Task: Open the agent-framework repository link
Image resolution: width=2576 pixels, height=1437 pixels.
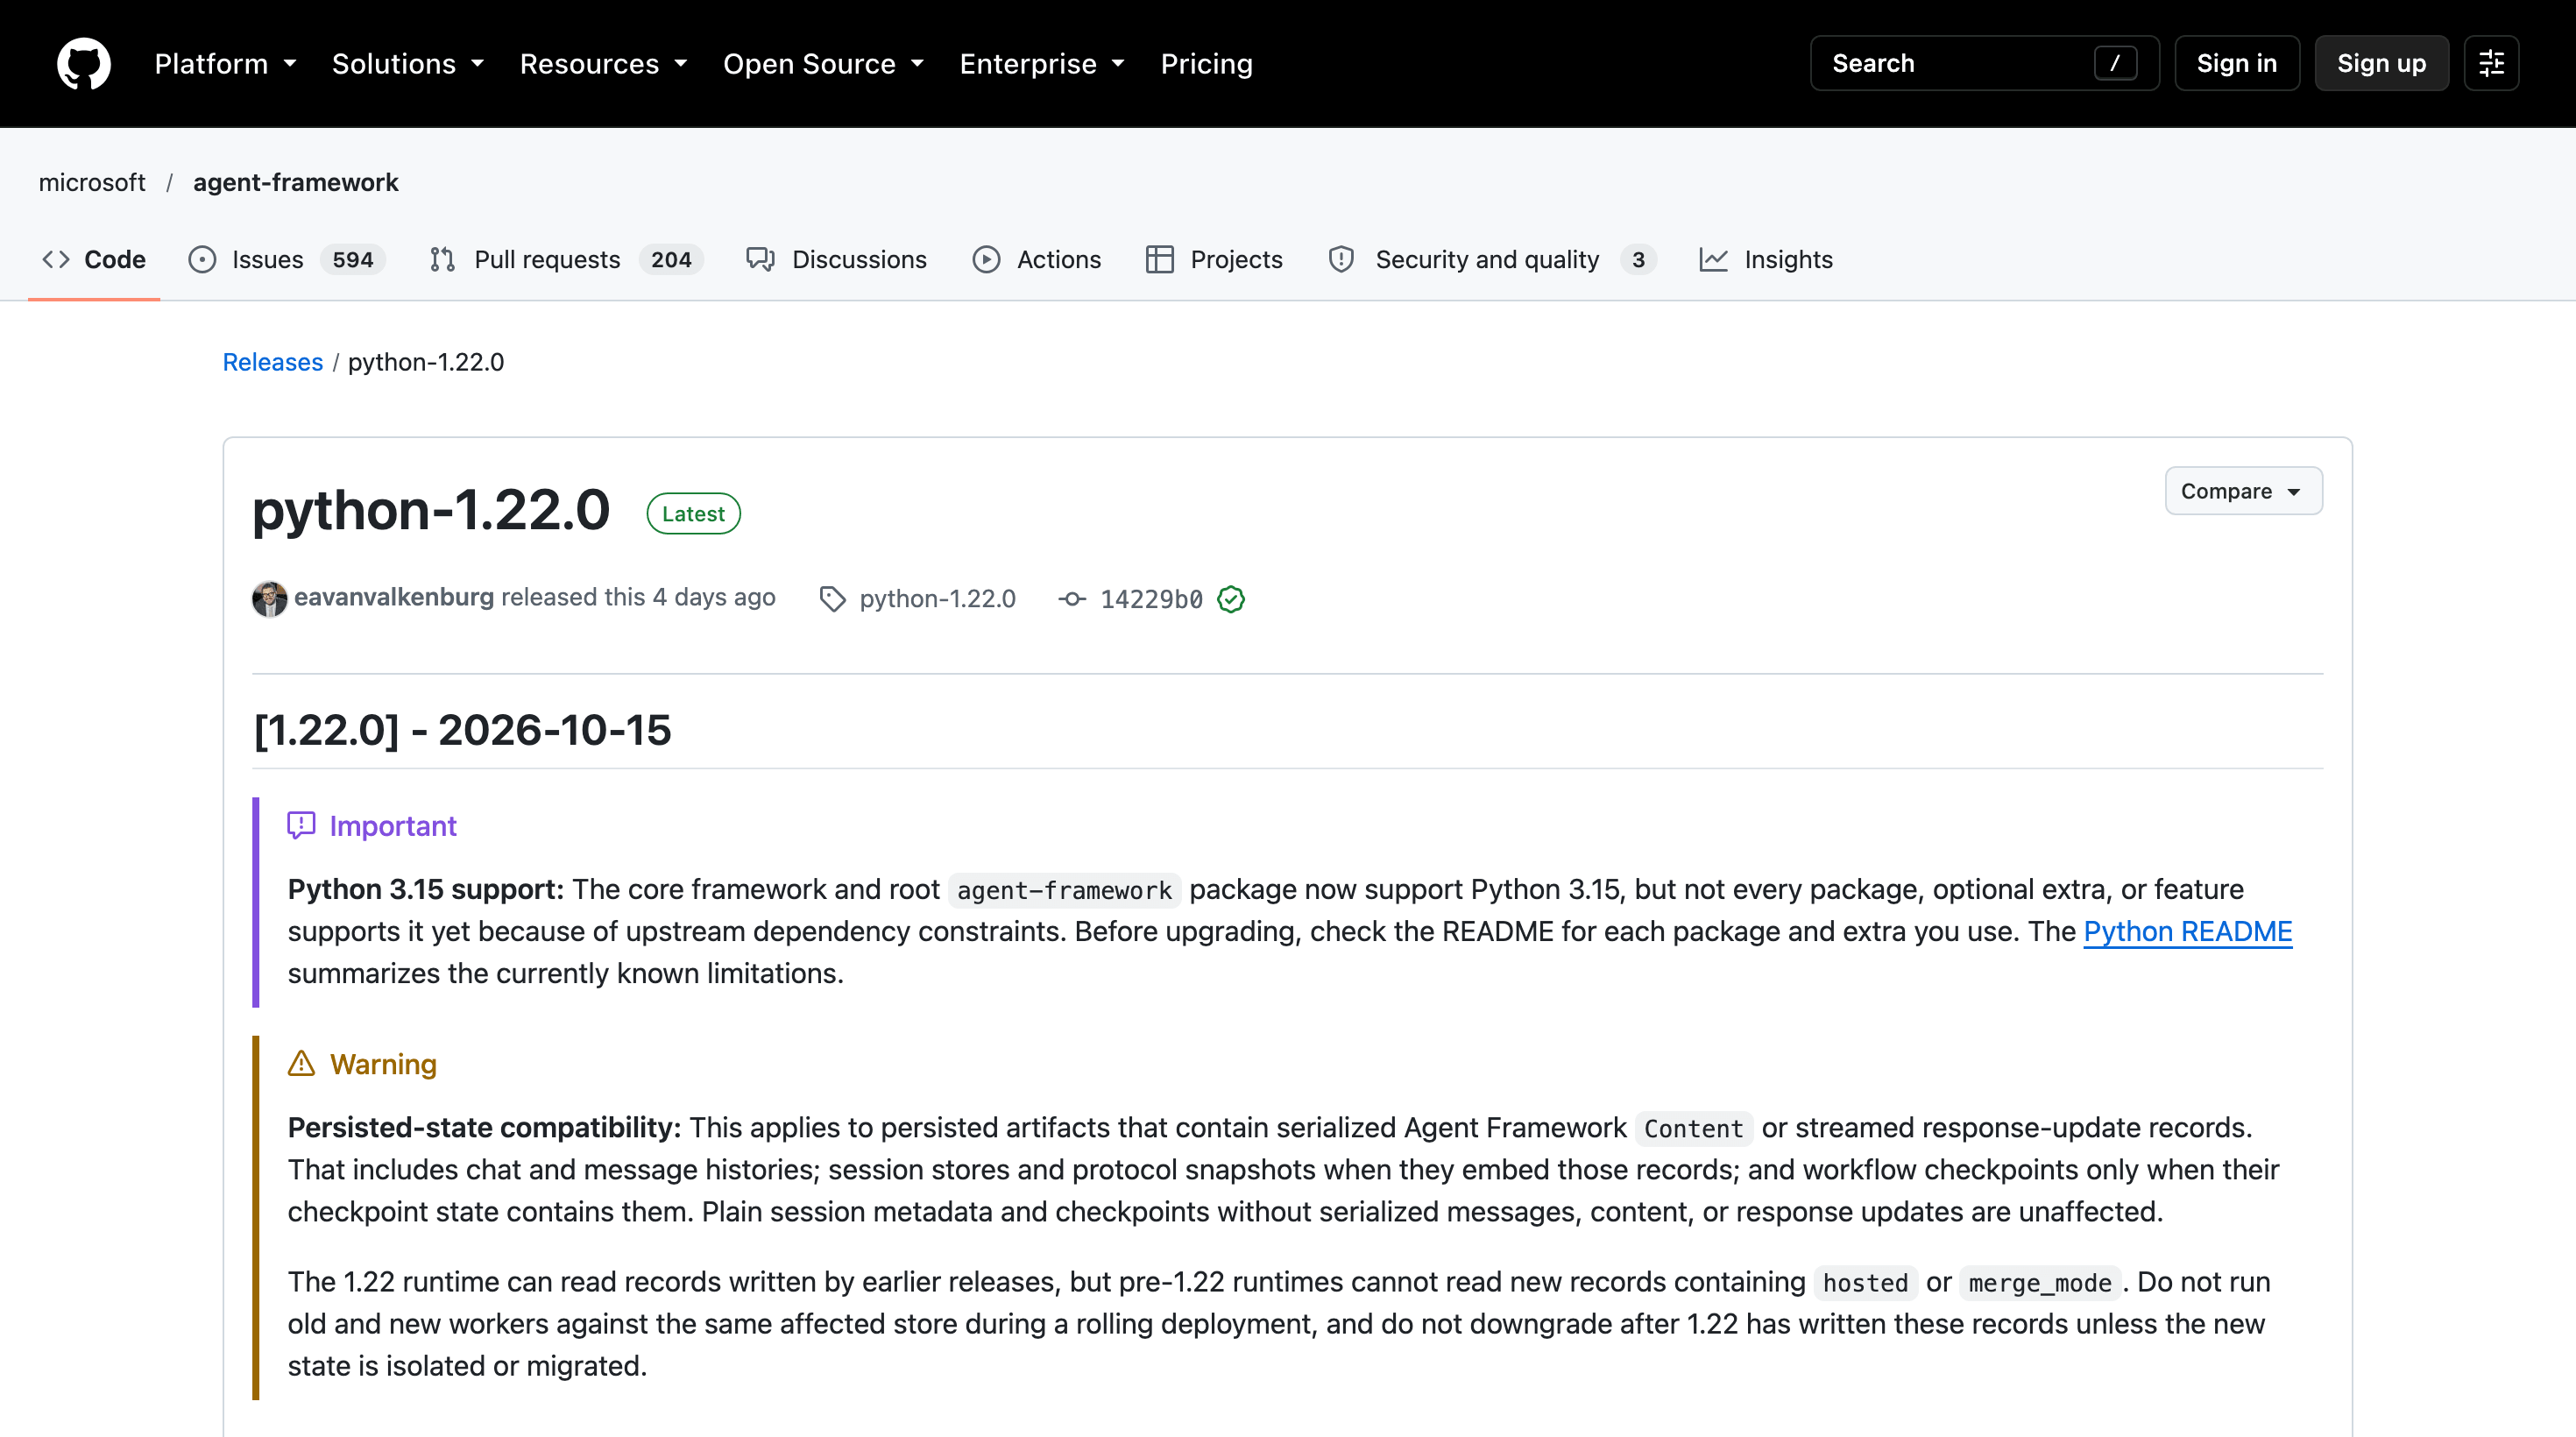Action: (x=295, y=182)
